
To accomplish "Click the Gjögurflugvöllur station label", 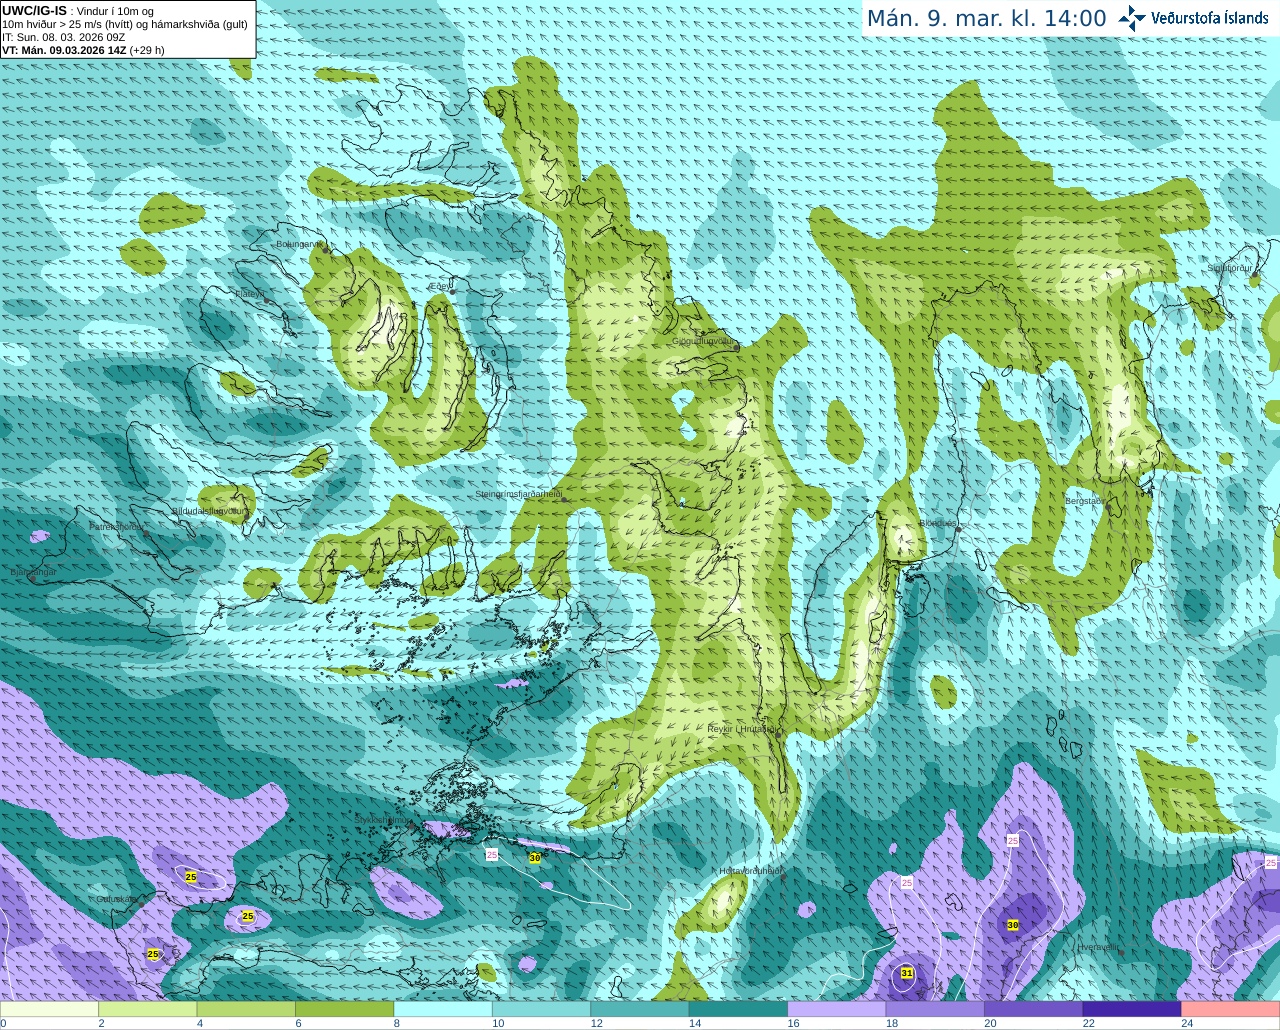I will [x=703, y=341].
